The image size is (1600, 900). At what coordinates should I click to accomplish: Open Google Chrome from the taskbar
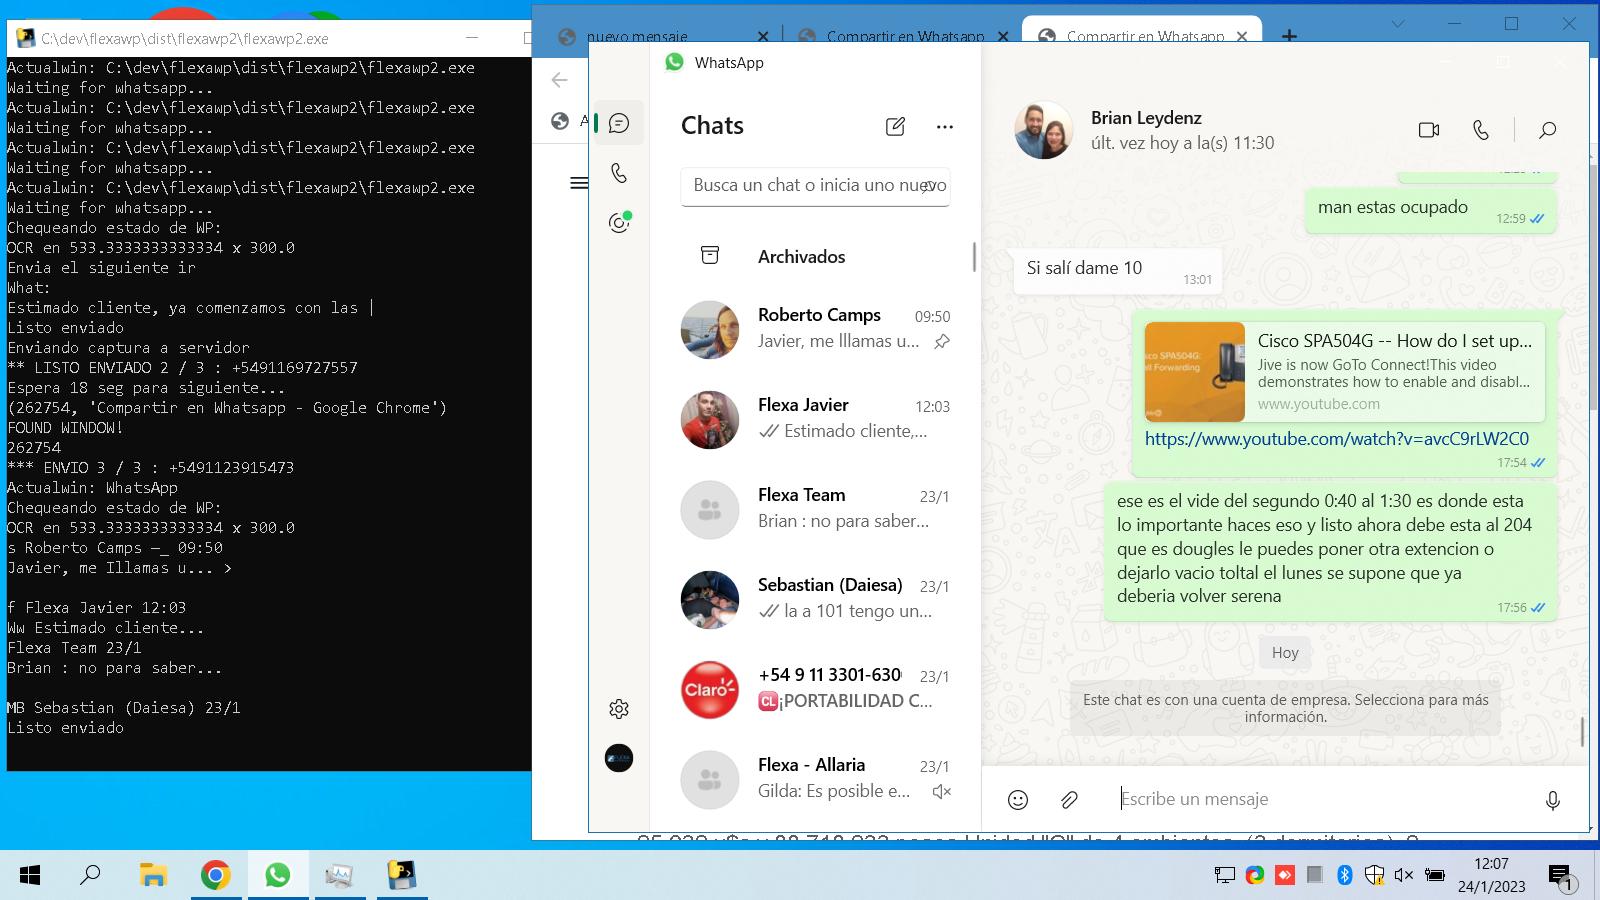(x=215, y=875)
